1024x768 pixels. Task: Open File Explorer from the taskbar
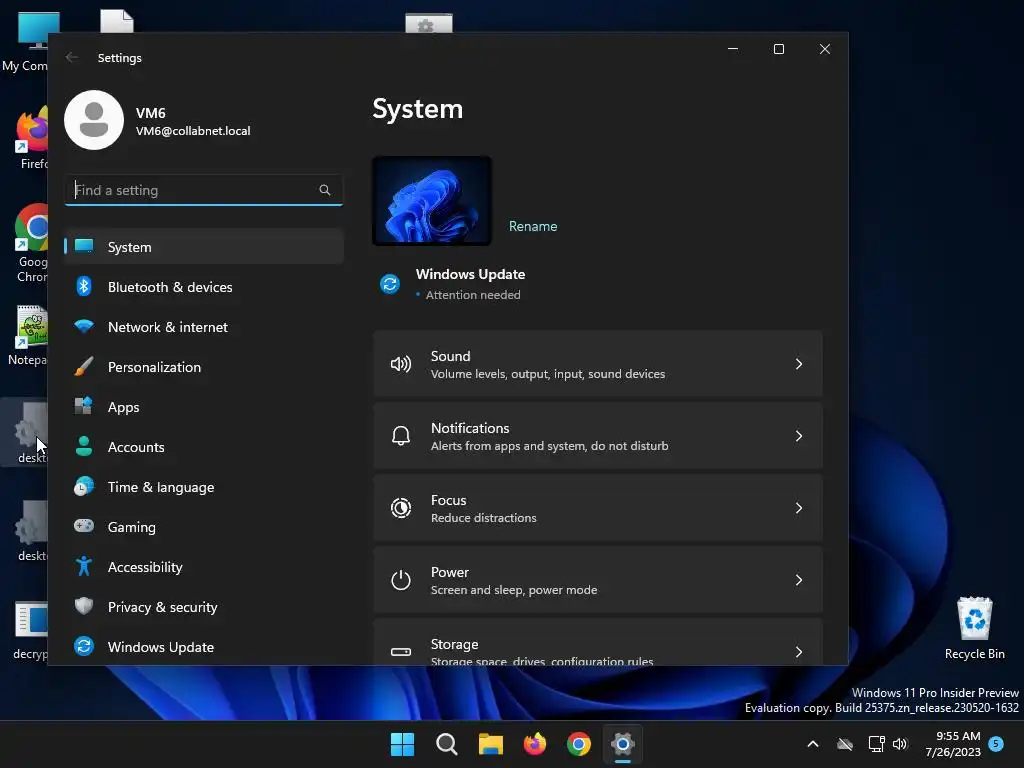[x=490, y=744]
